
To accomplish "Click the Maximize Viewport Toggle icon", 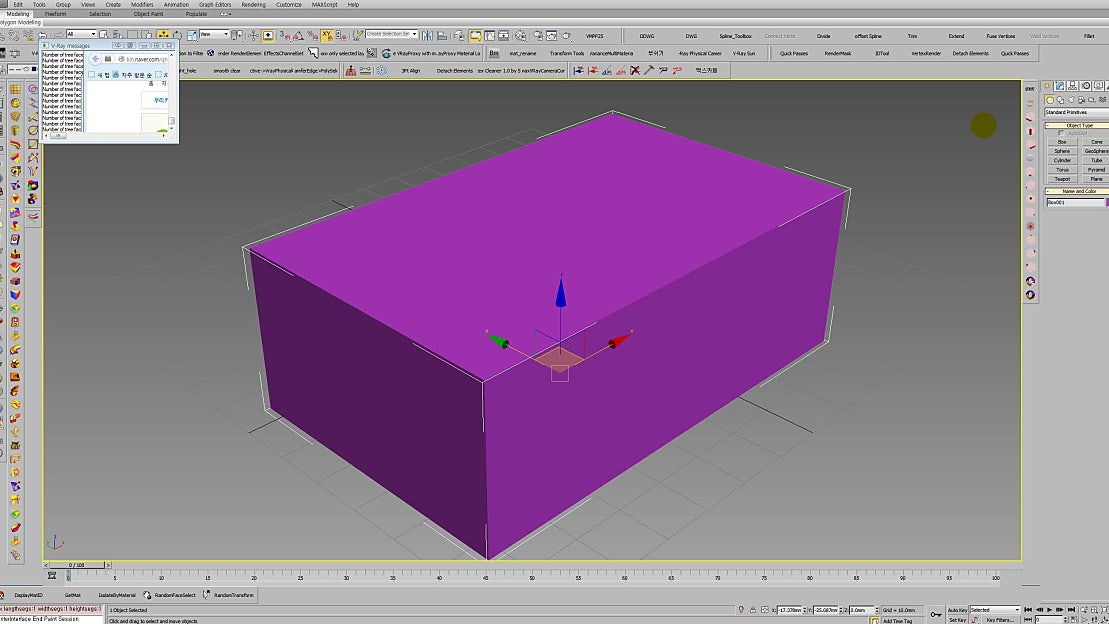I will click(1106, 619).
